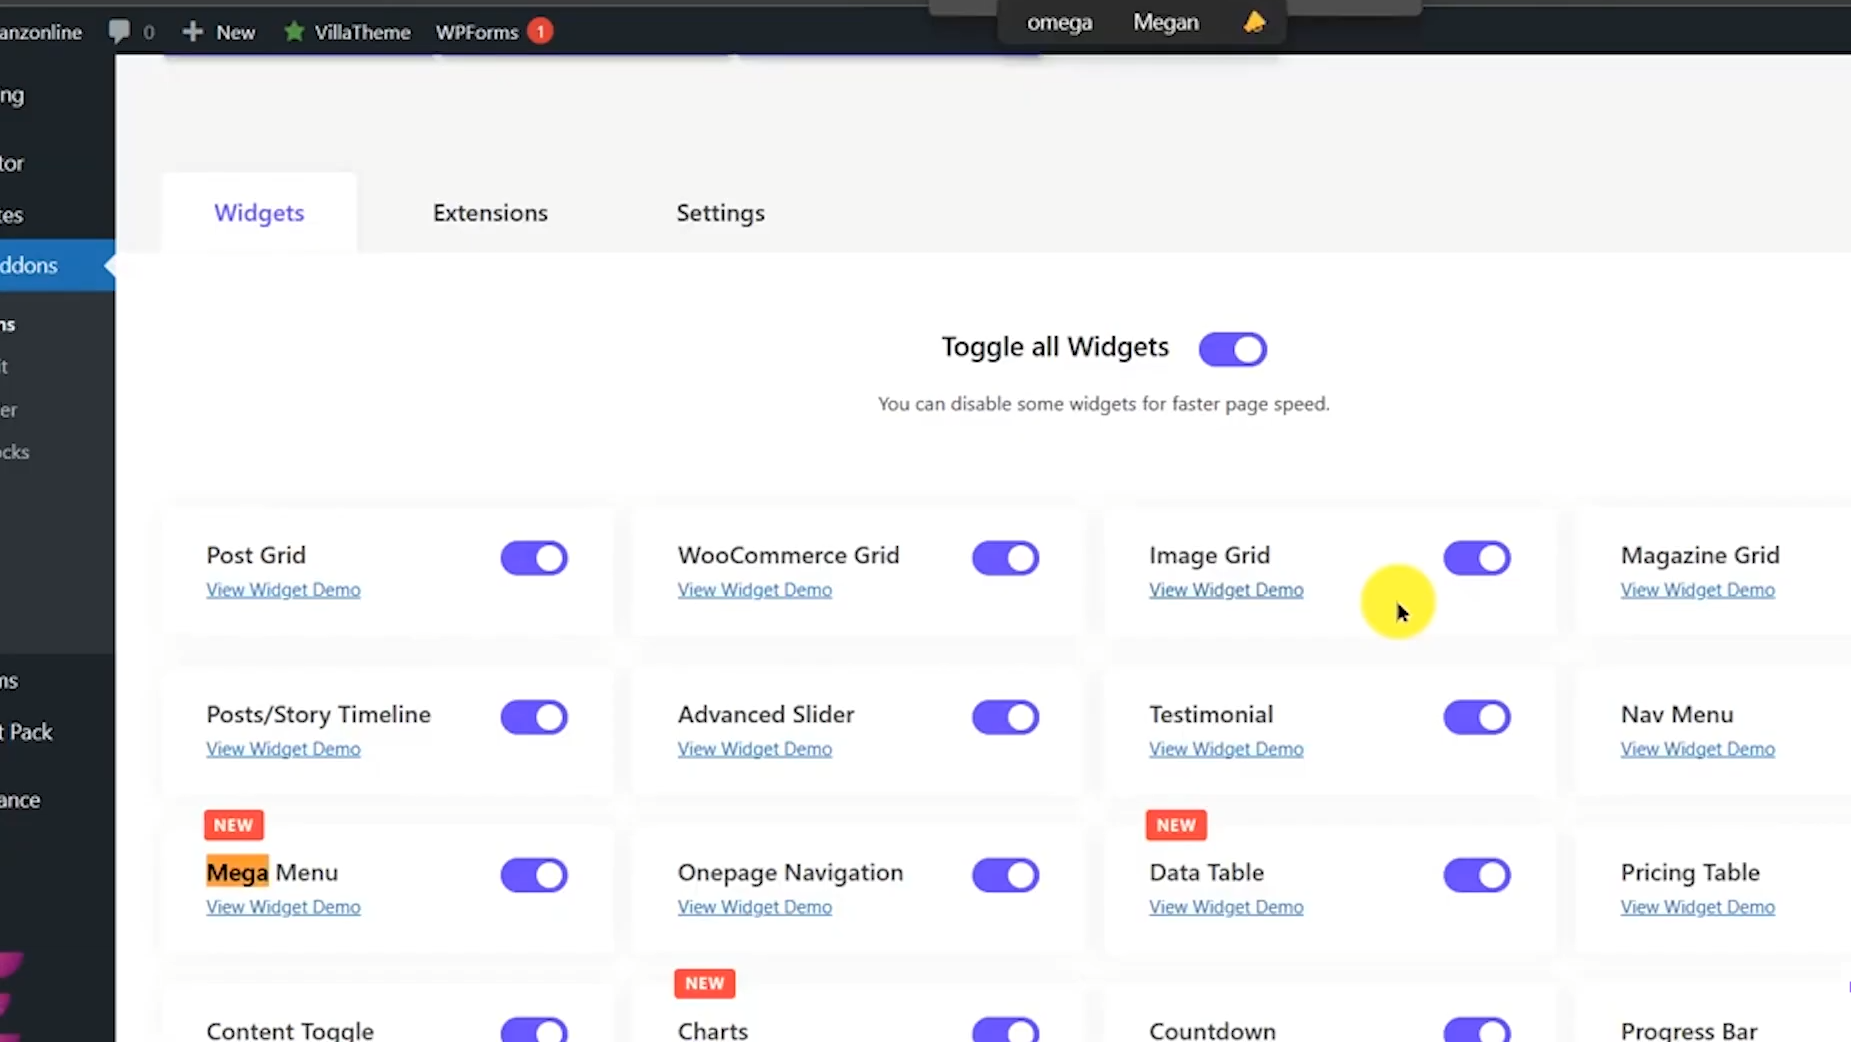Open the Settings tab
The width and height of the screenshot is (1851, 1042).
[720, 213]
